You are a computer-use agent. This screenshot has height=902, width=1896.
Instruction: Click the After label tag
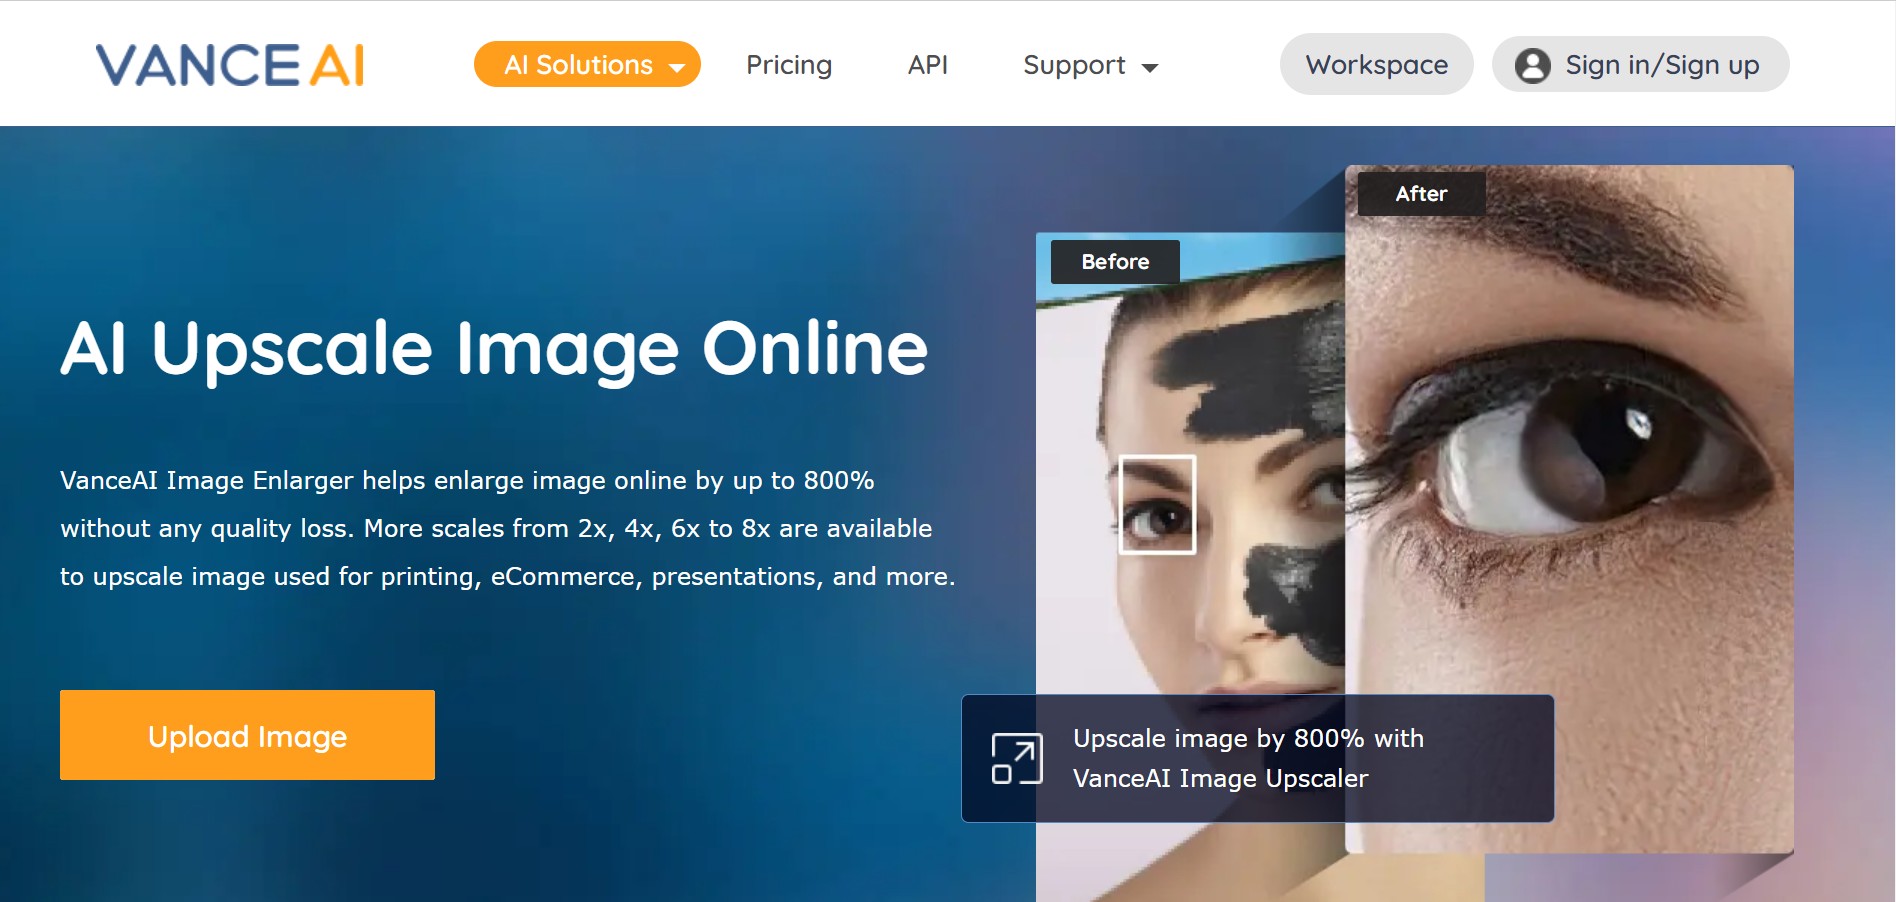[1421, 194]
